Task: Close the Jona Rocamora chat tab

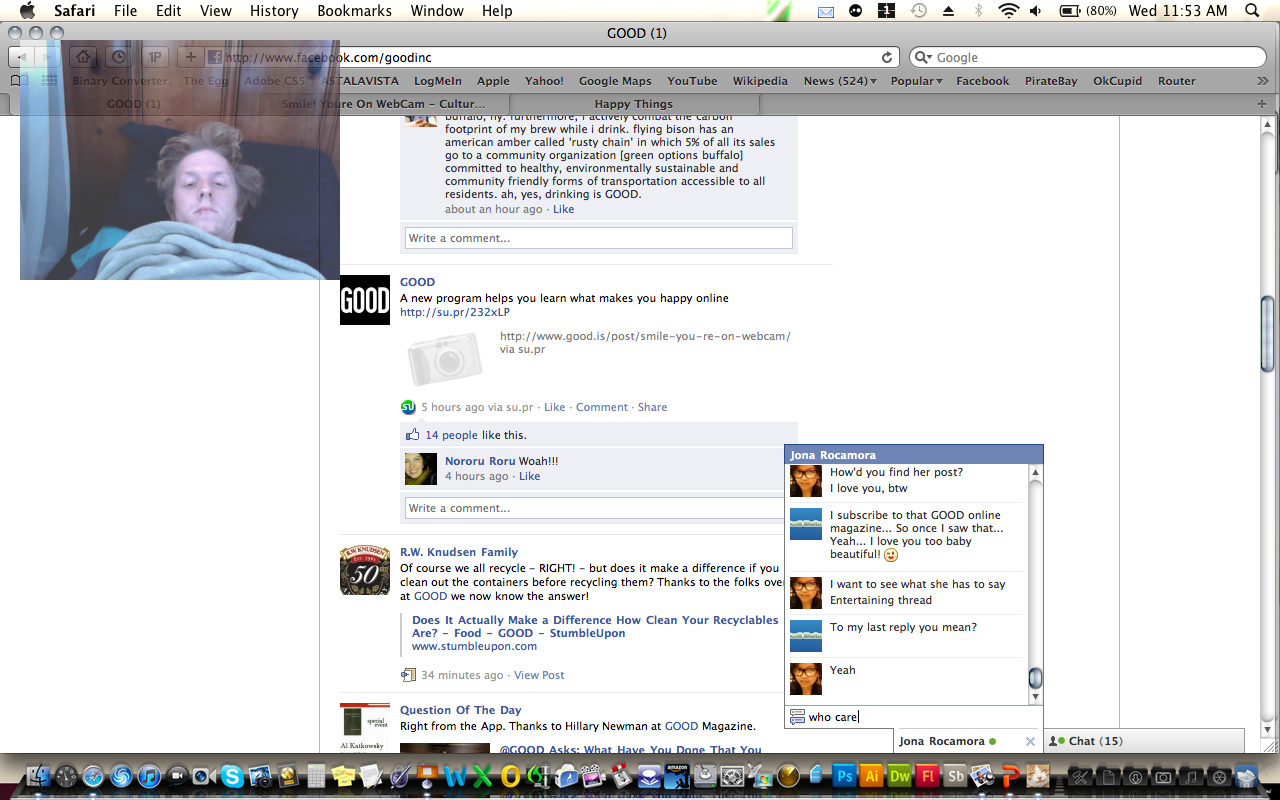Action: point(1030,741)
